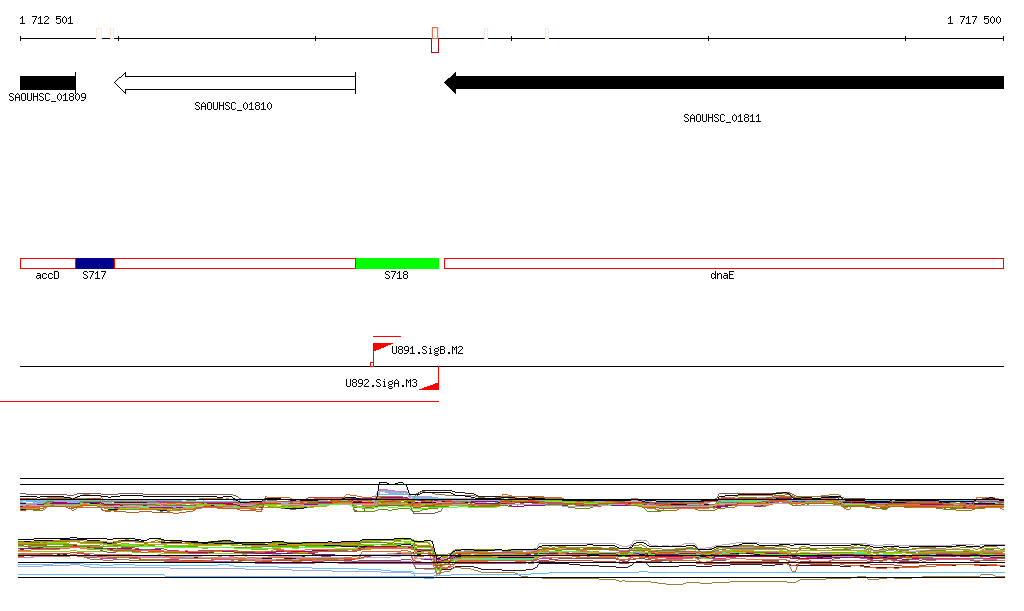1024x611 pixels.
Task: Click the SAOUHSC_01811 label
Action: click(x=722, y=118)
